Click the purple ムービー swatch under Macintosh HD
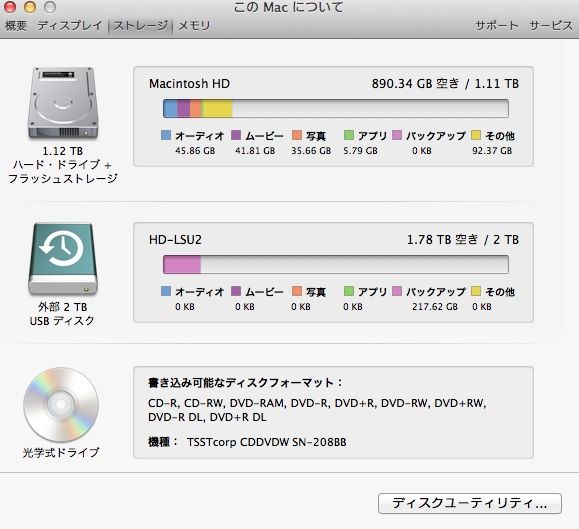 236,135
